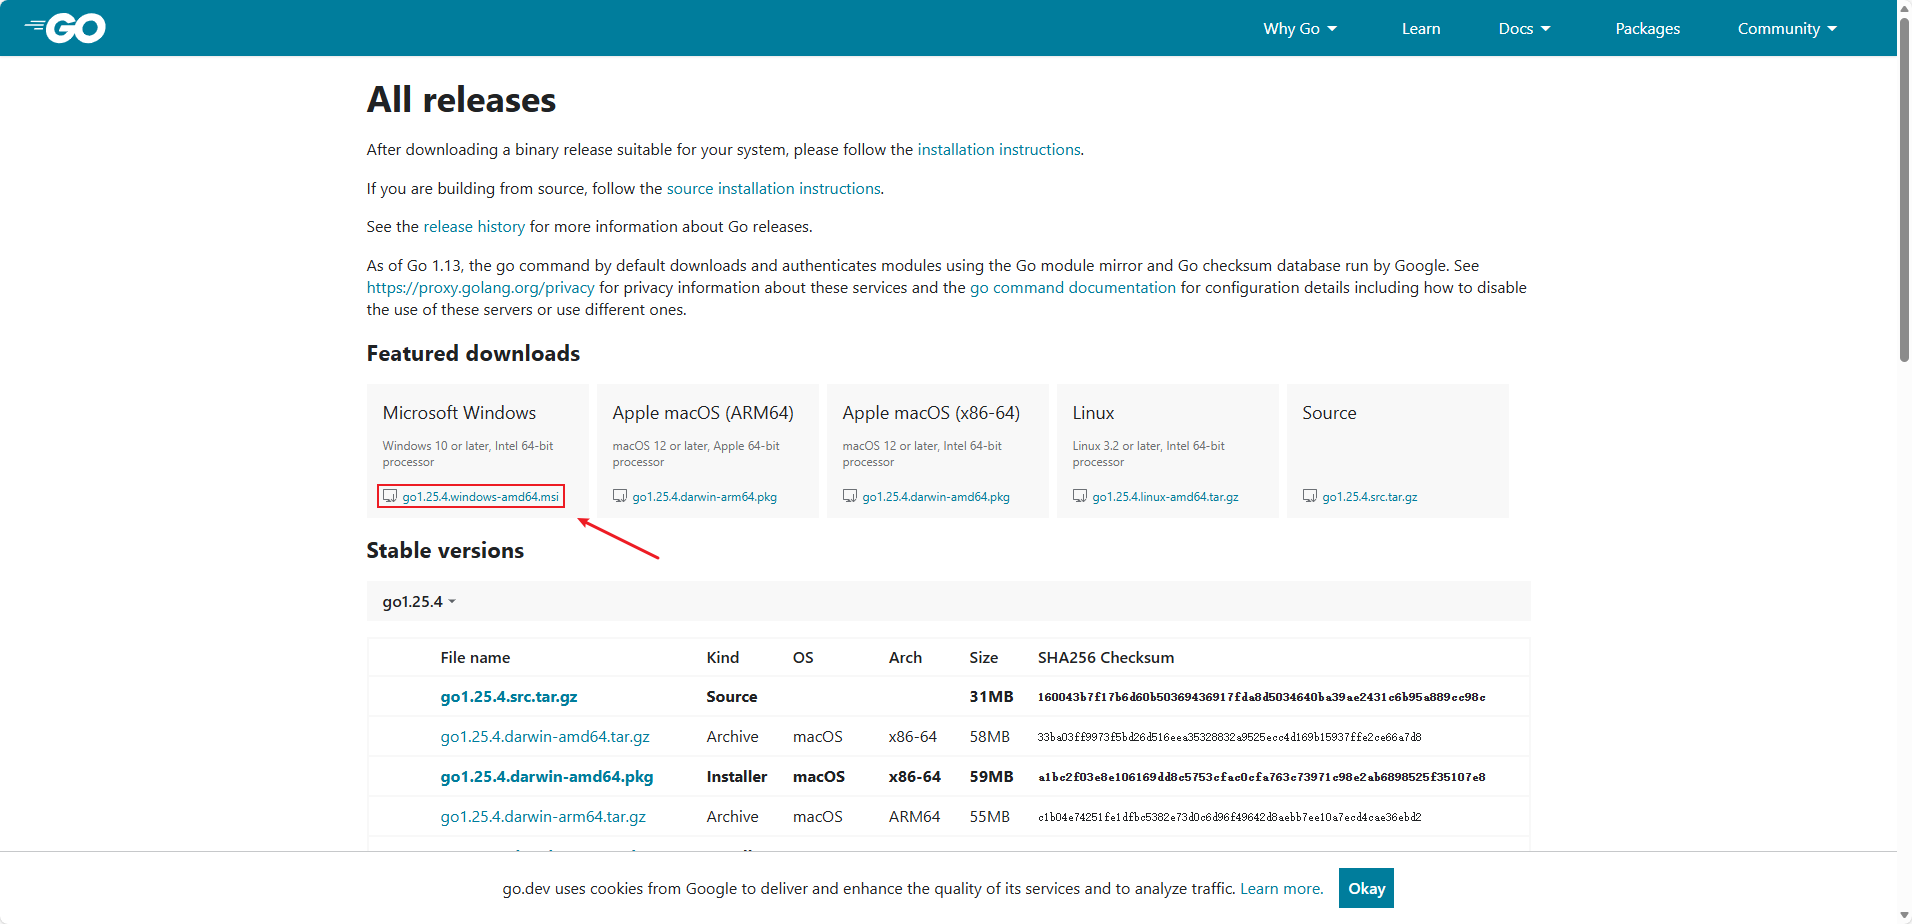The width and height of the screenshot is (1912, 924).
Task: Click download icon beside darwin-amd64.pkg in Featured
Action: coord(850,496)
